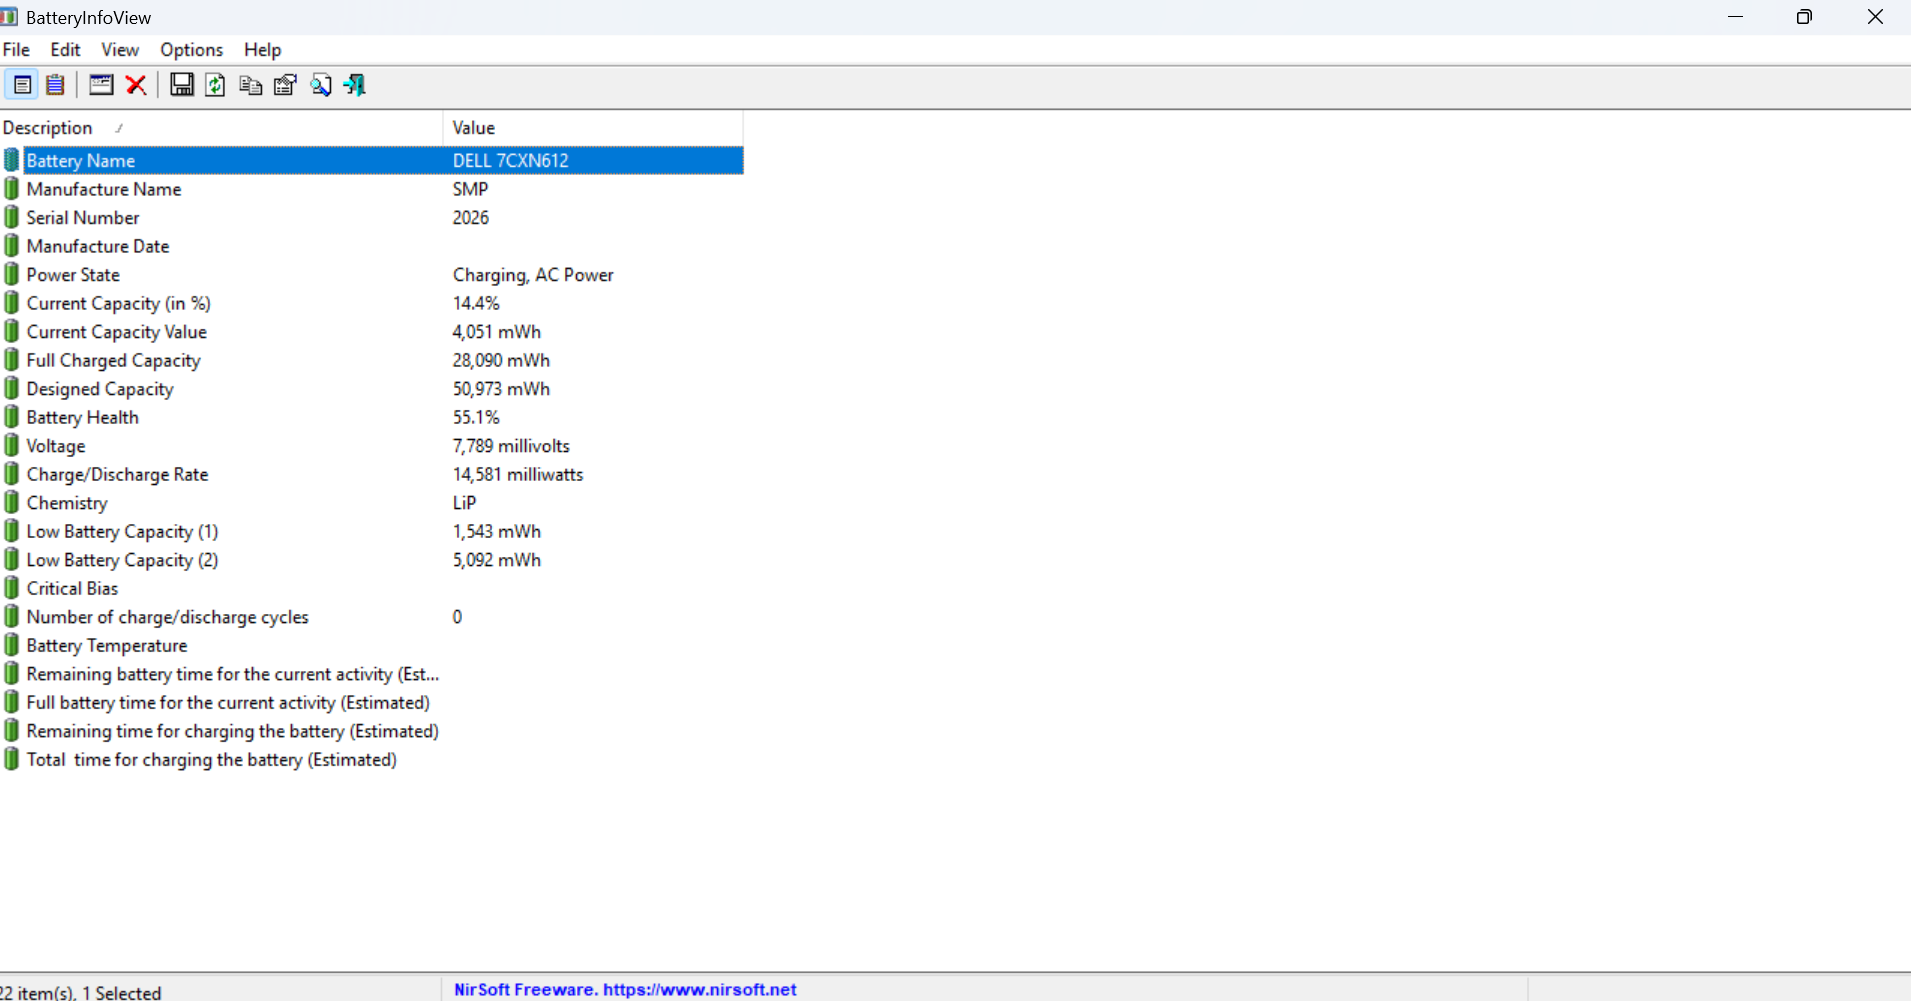1911x1001 pixels.
Task: Show the battery log view icon
Action: pos(56,85)
